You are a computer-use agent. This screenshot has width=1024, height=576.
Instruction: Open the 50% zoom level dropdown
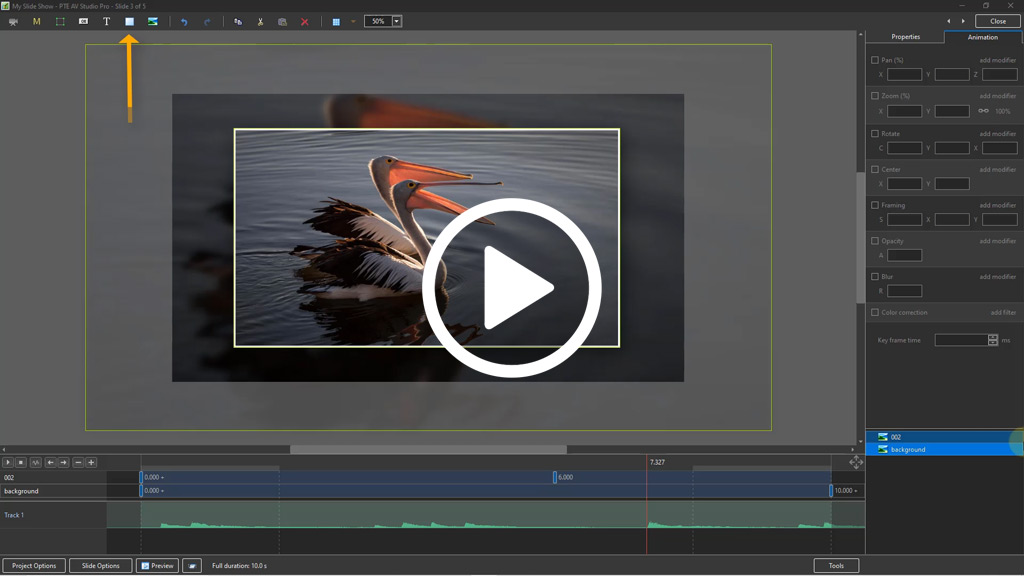point(396,22)
